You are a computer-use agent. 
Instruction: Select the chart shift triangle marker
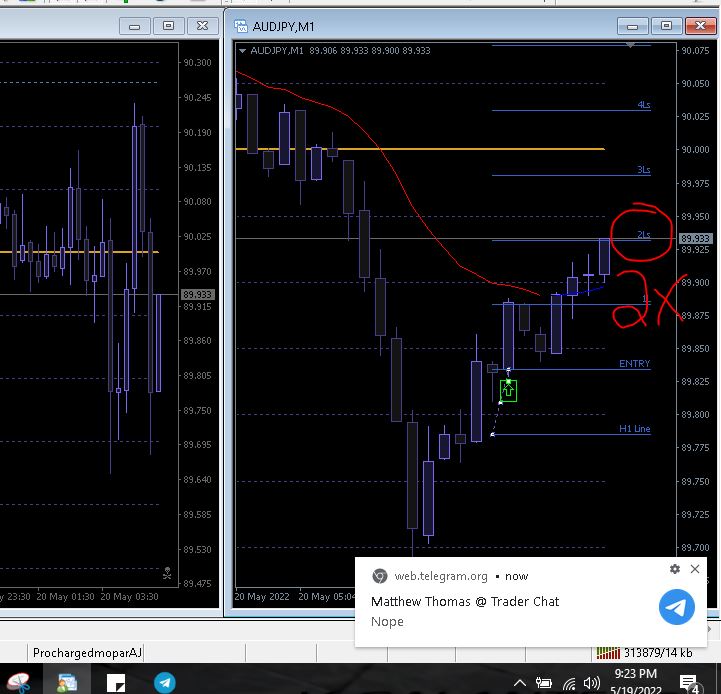point(630,45)
